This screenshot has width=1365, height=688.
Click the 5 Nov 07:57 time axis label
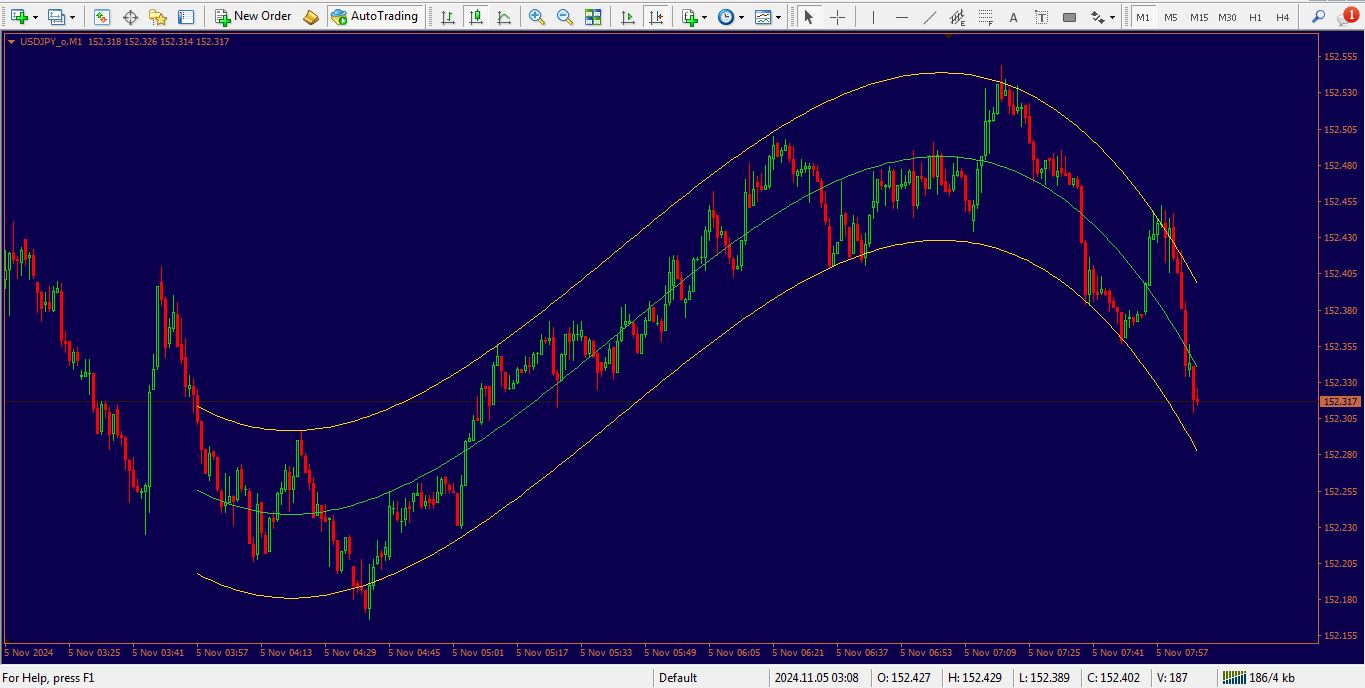(x=1182, y=652)
